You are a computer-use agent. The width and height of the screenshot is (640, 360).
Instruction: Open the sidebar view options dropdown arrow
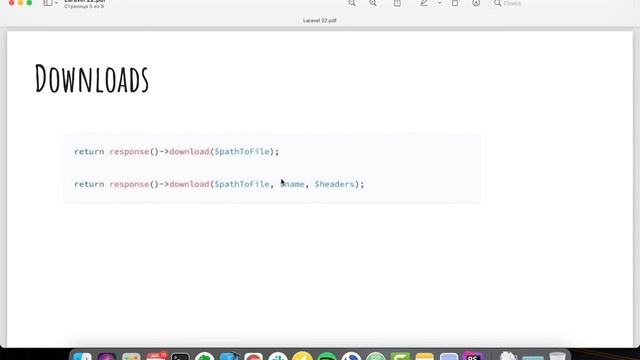[56, 3]
